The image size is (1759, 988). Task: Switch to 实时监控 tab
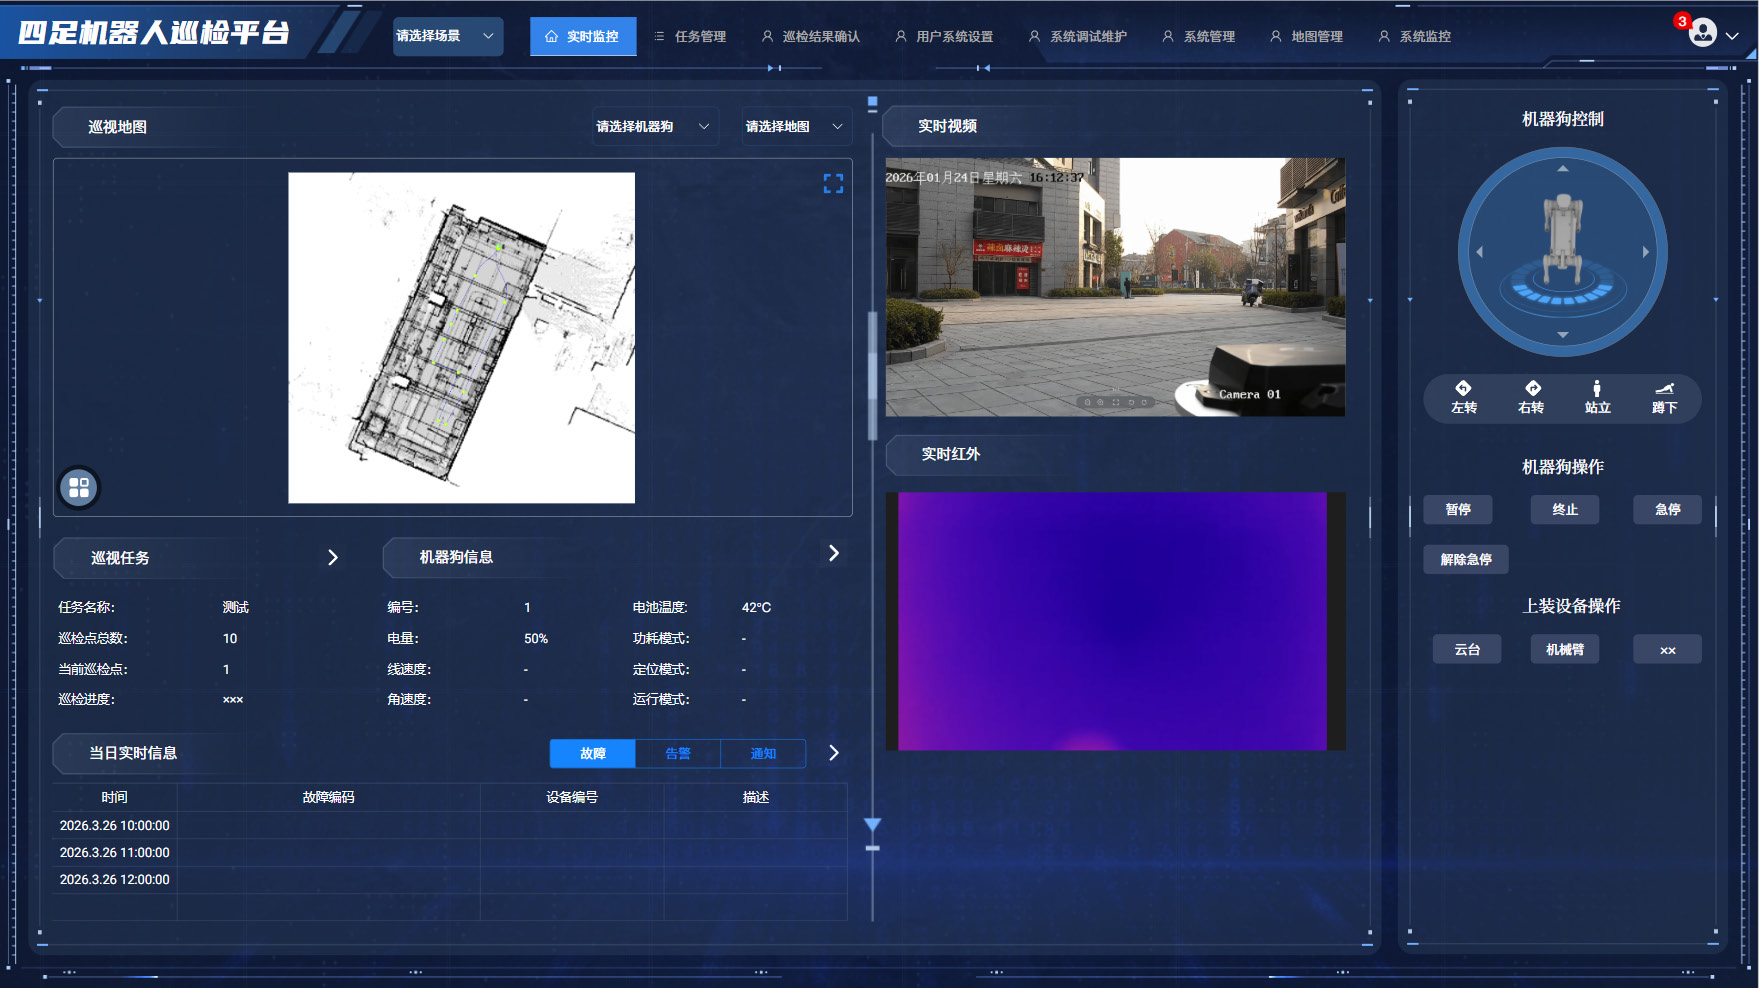[583, 37]
